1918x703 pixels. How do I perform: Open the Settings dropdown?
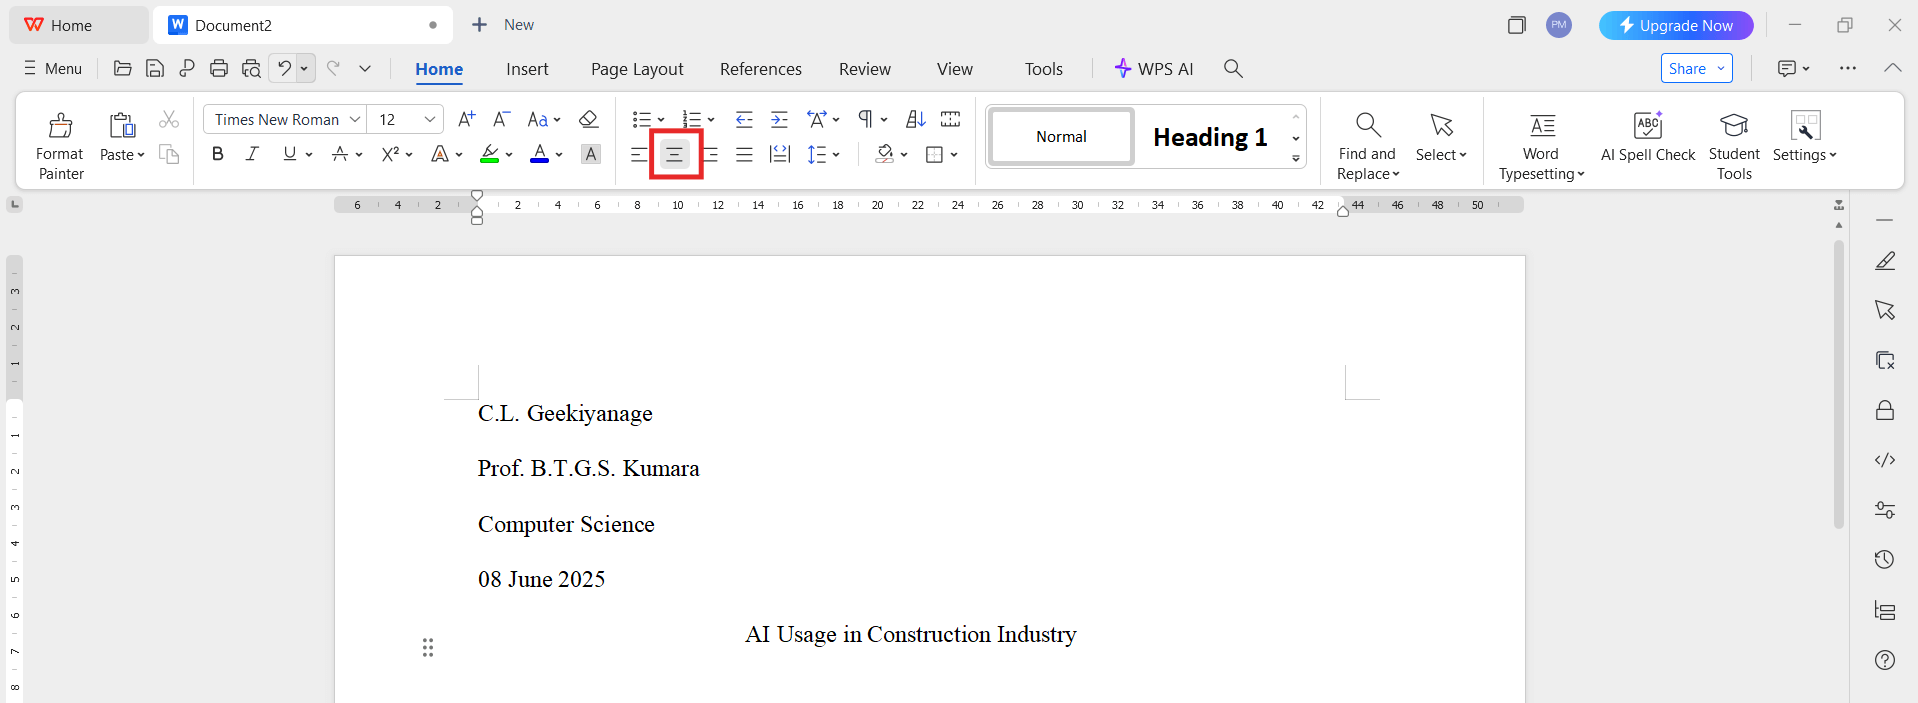1805,137
